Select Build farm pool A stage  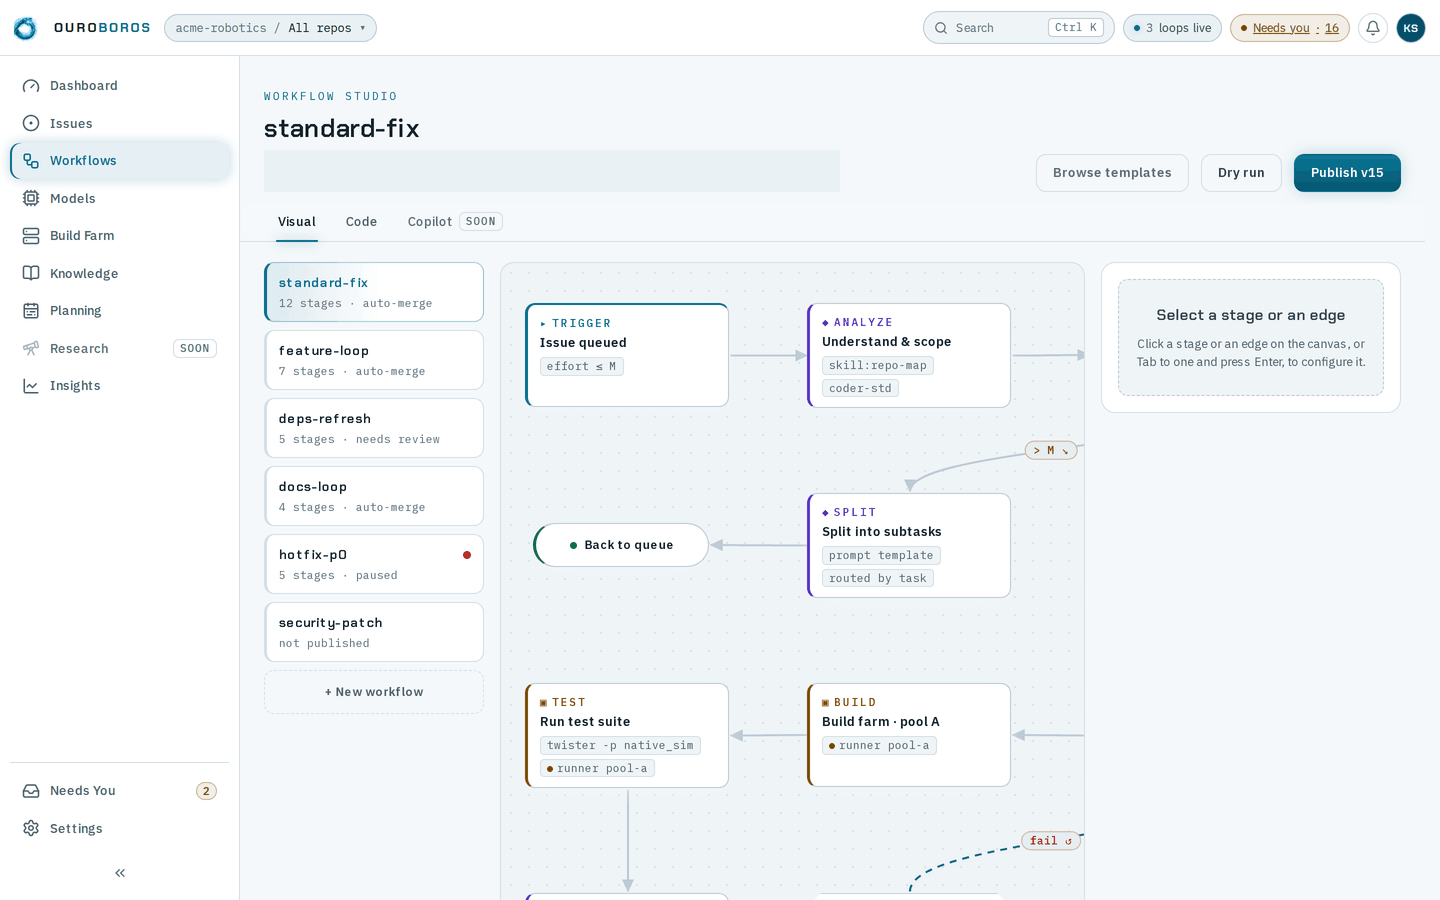(909, 735)
